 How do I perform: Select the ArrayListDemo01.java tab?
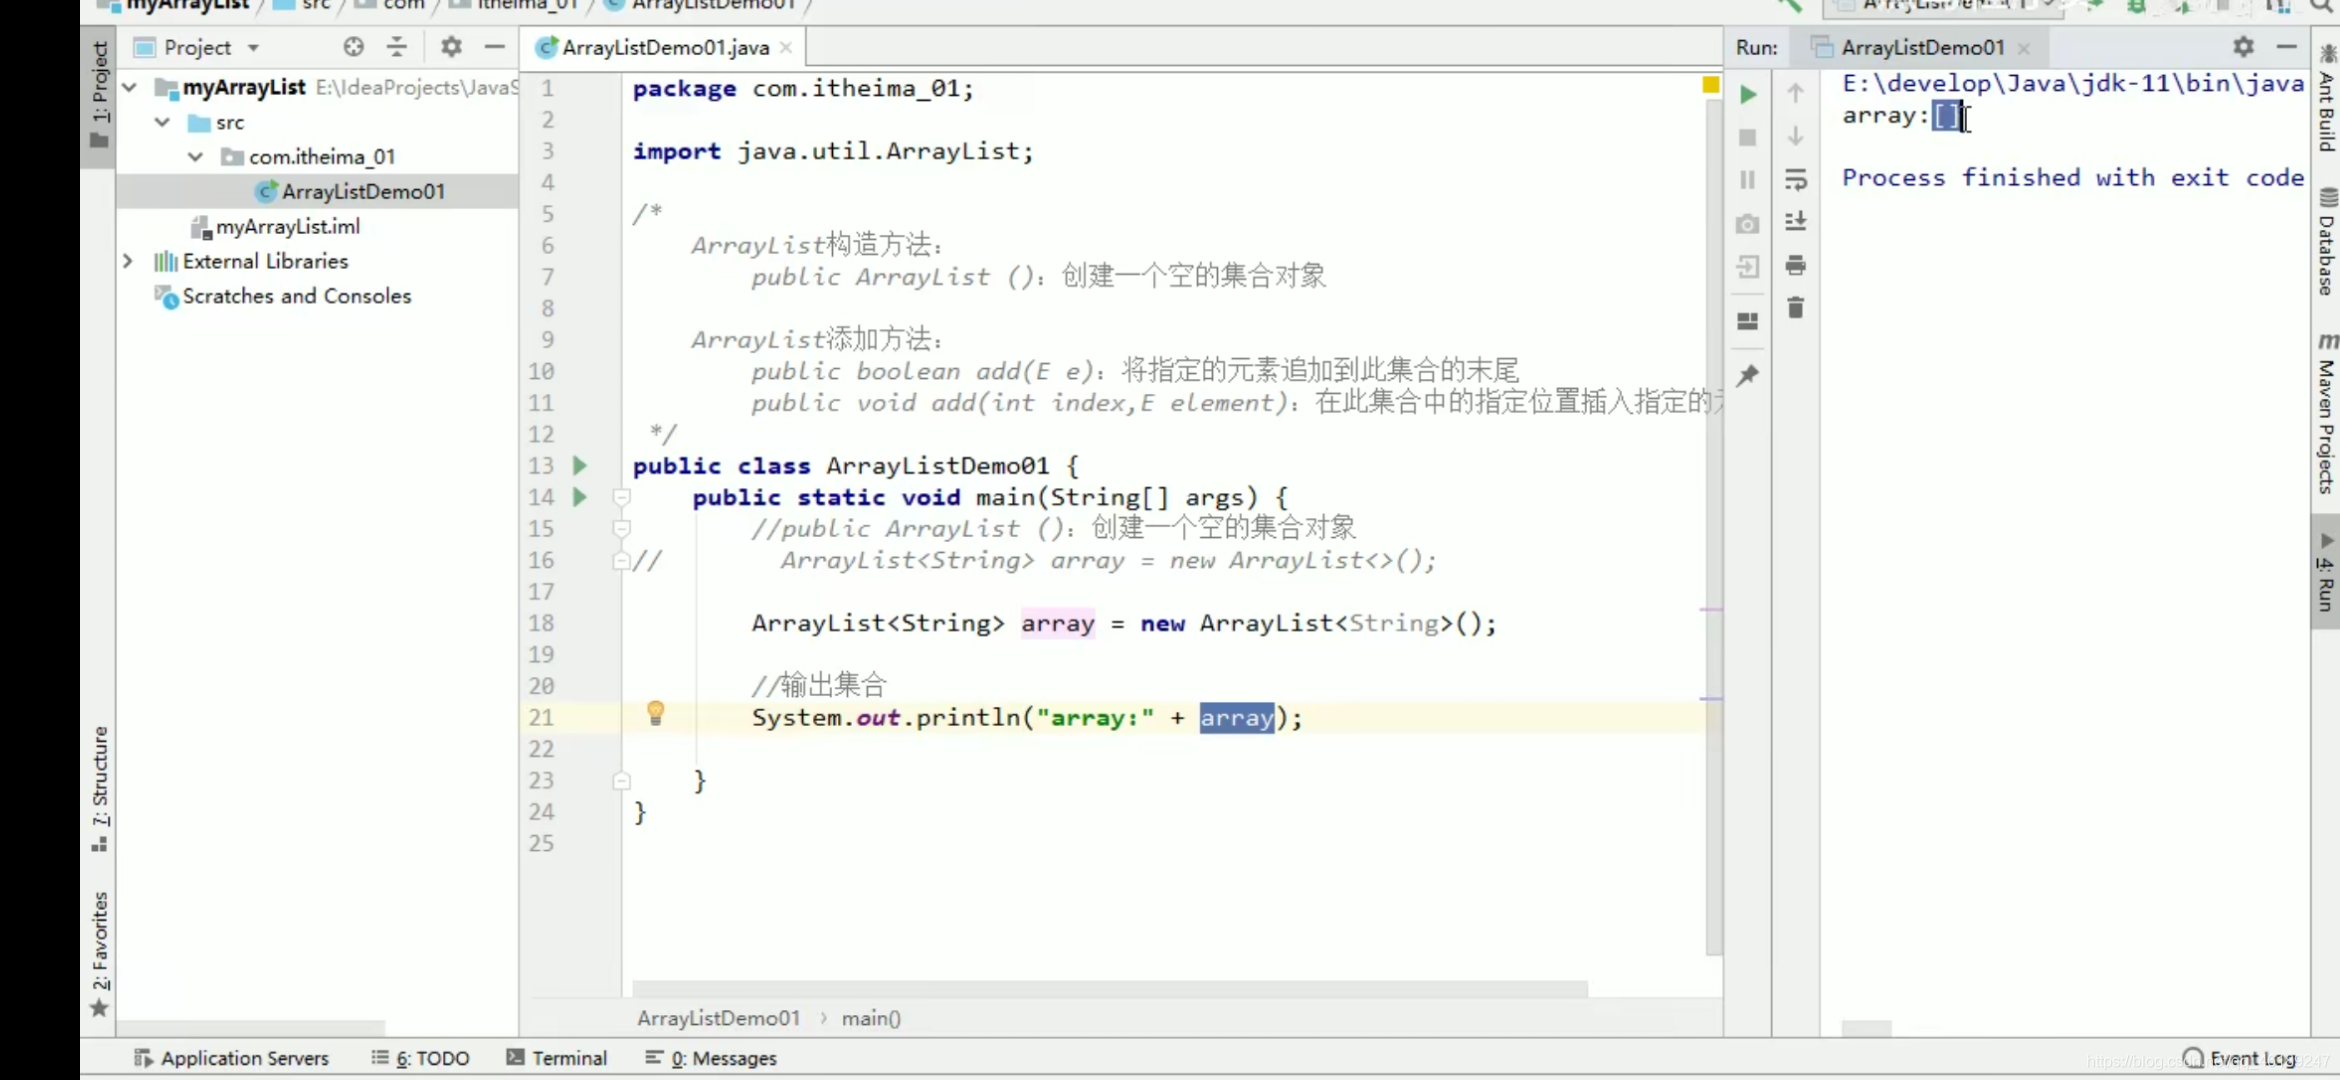click(666, 46)
